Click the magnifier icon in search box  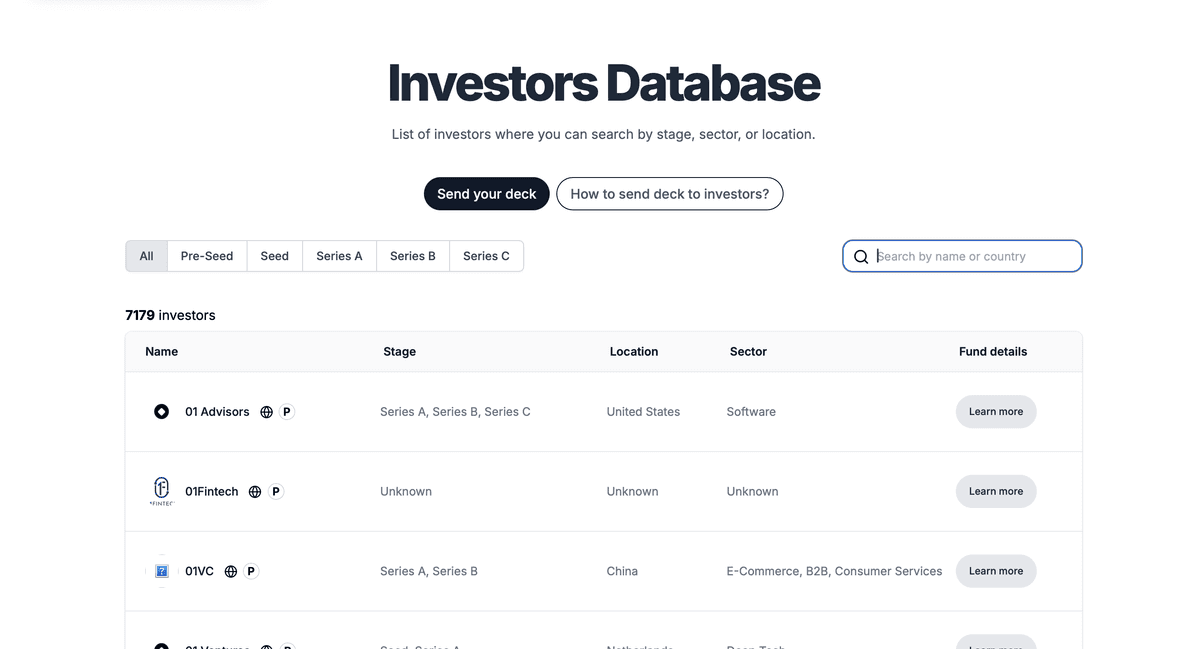(x=861, y=257)
